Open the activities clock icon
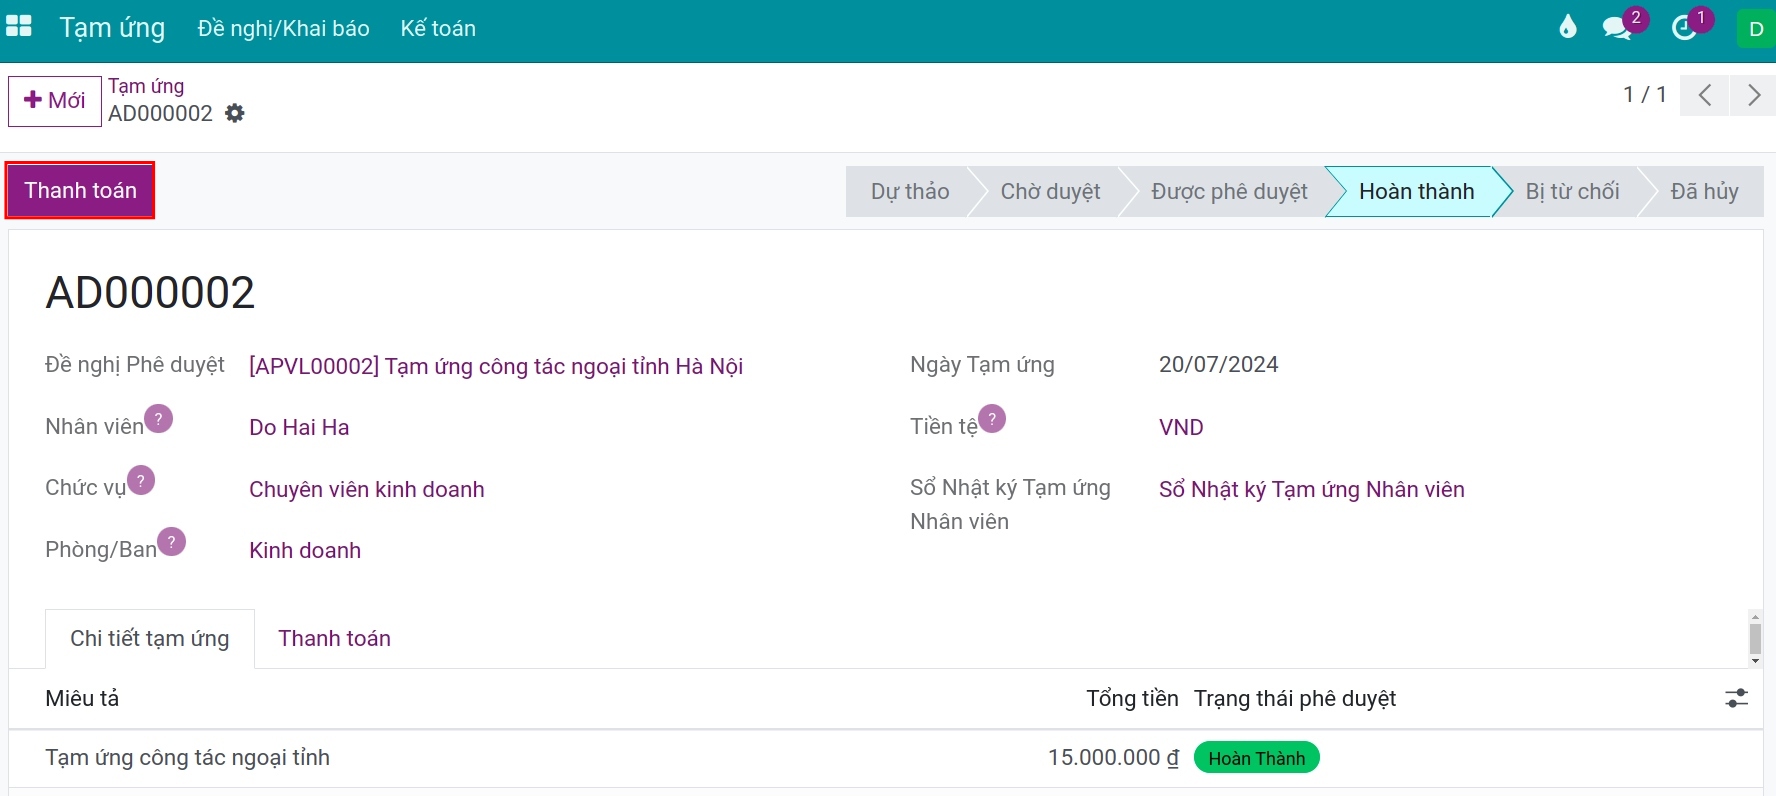The image size is (1776, 796). [1684, 27]
